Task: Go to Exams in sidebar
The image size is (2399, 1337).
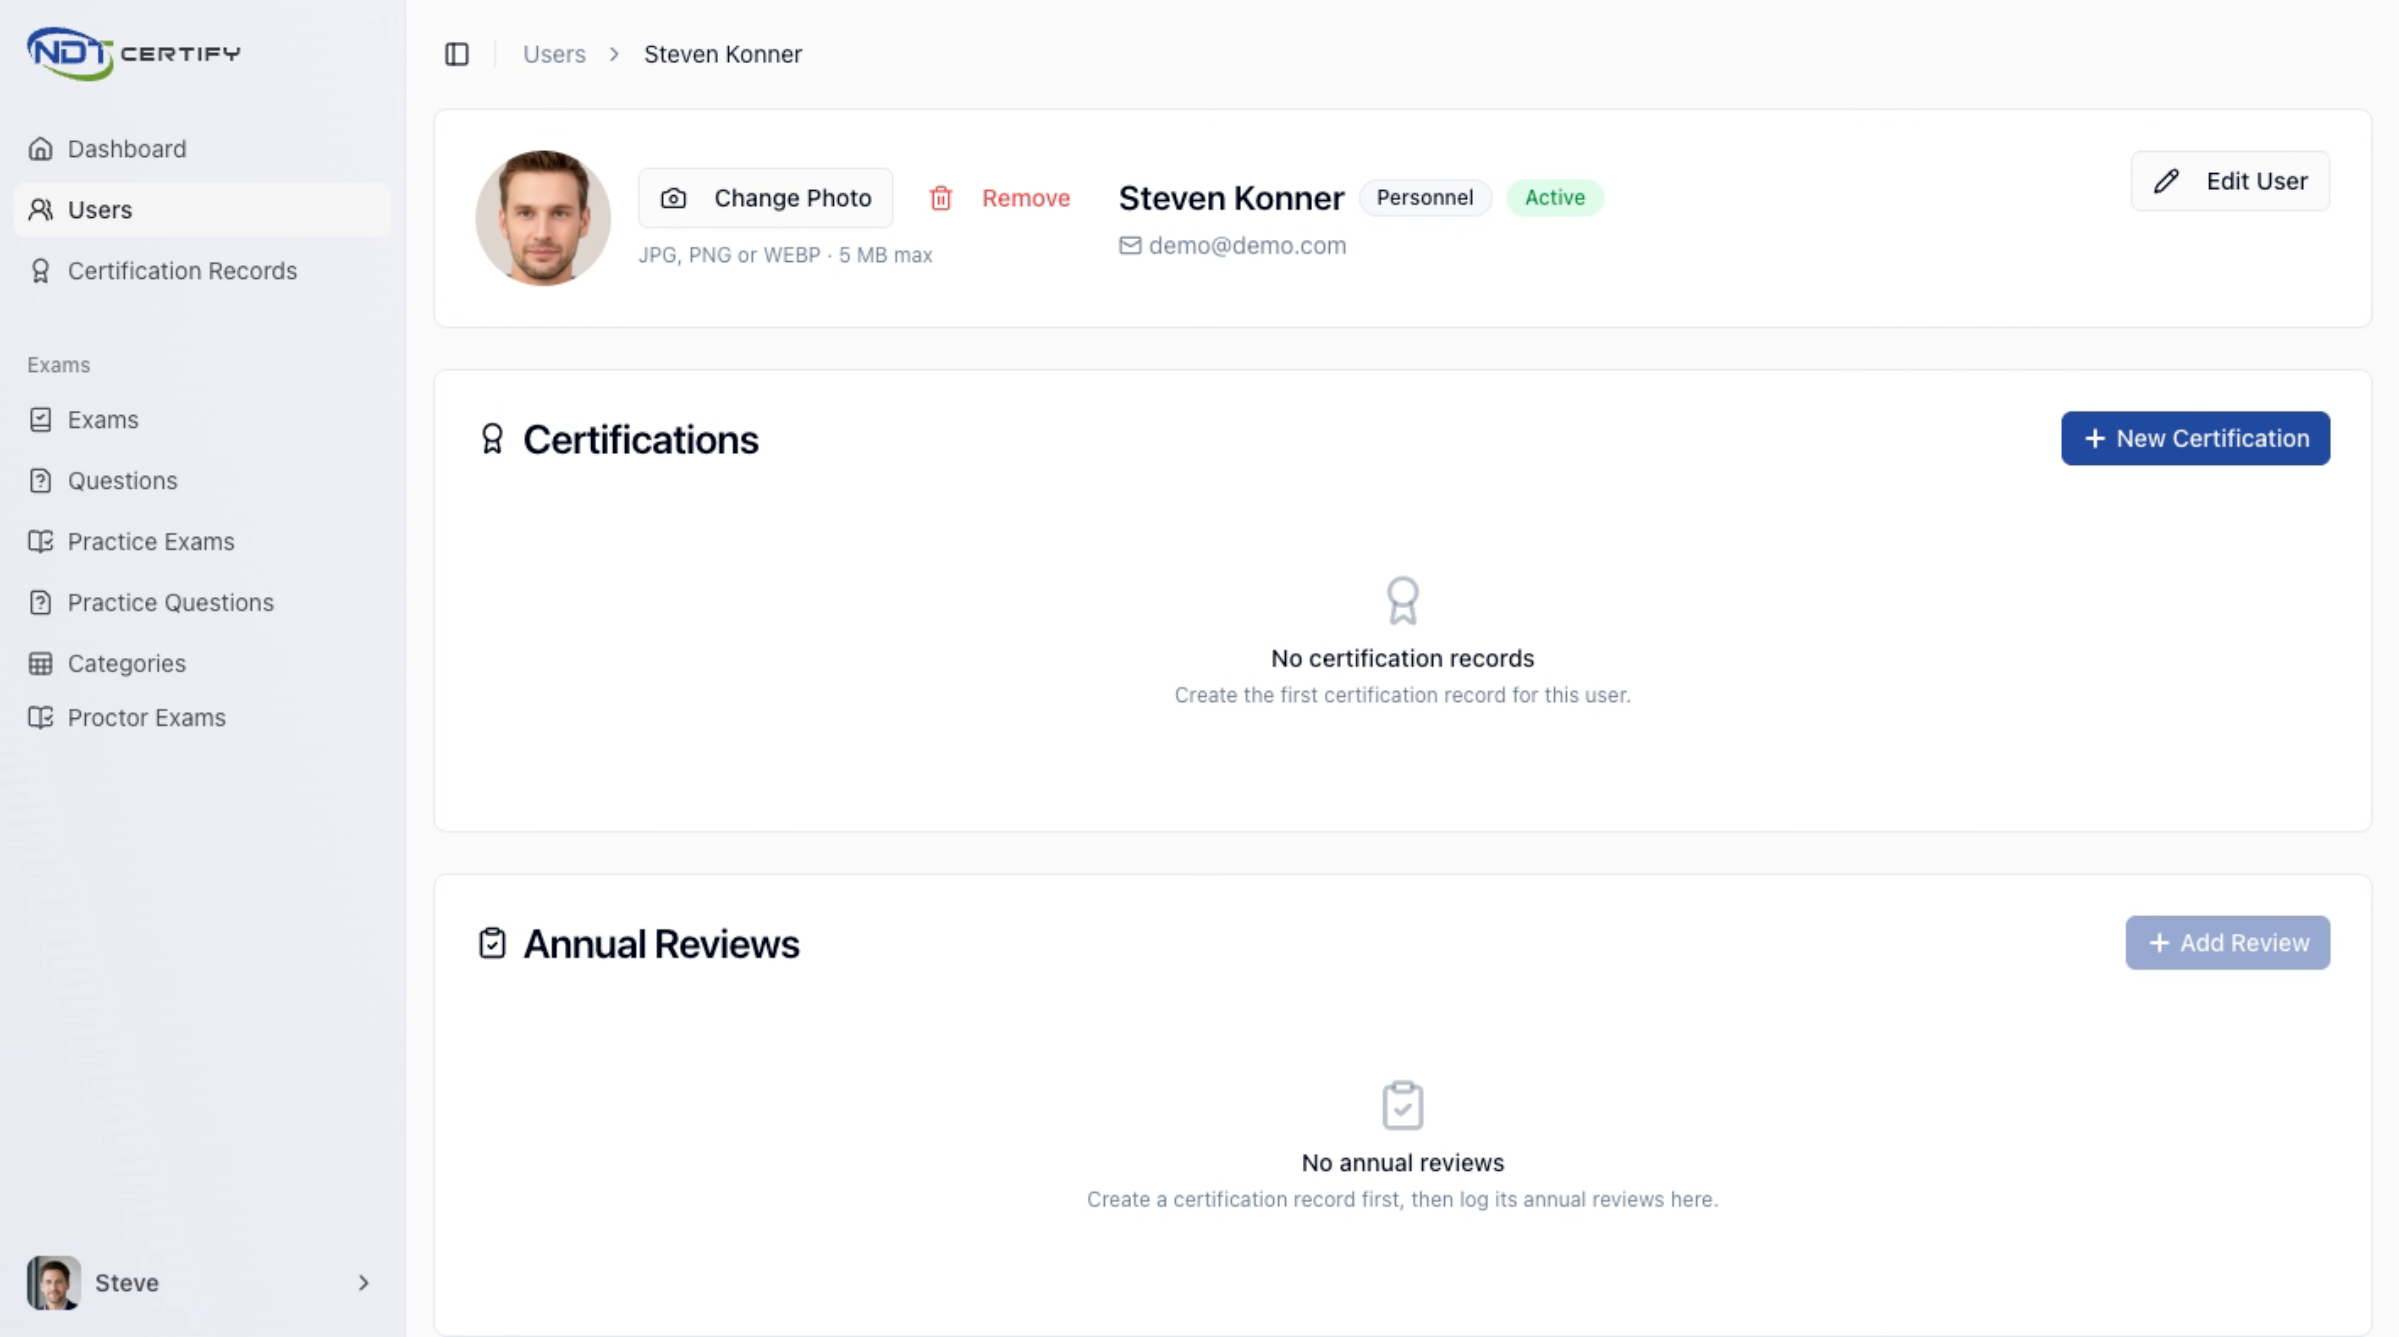Action: coord(201,420)
